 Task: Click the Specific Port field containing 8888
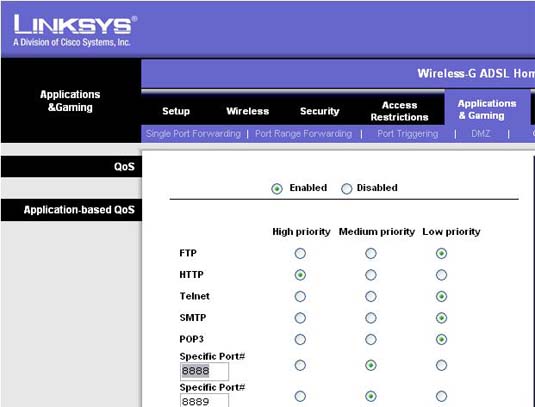[x=204, y=371]
